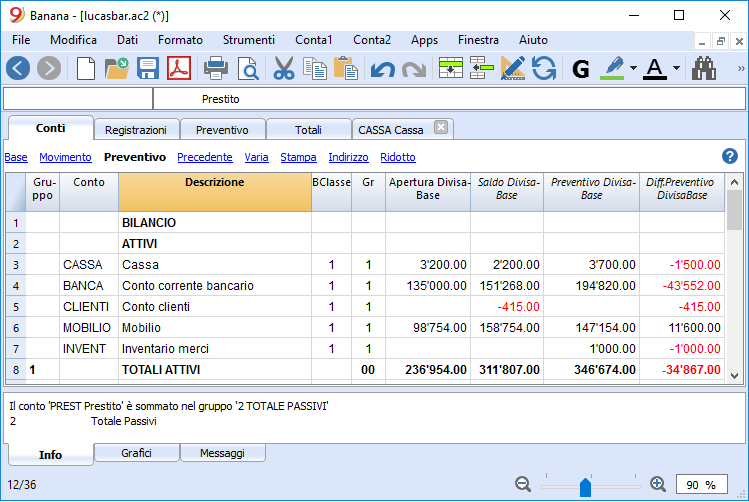The width and height of the screenshot is (749, 502).
Task: Save file with the floppy disk icon
Action: [x=148, y=68]
